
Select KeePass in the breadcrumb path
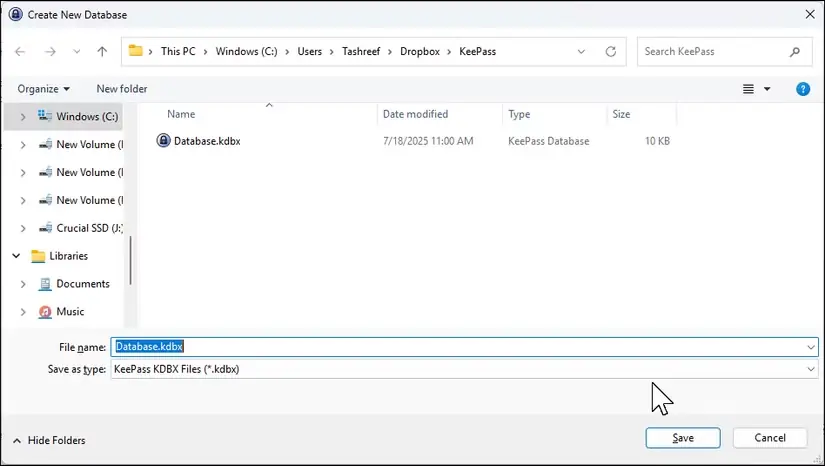(477, 52)
